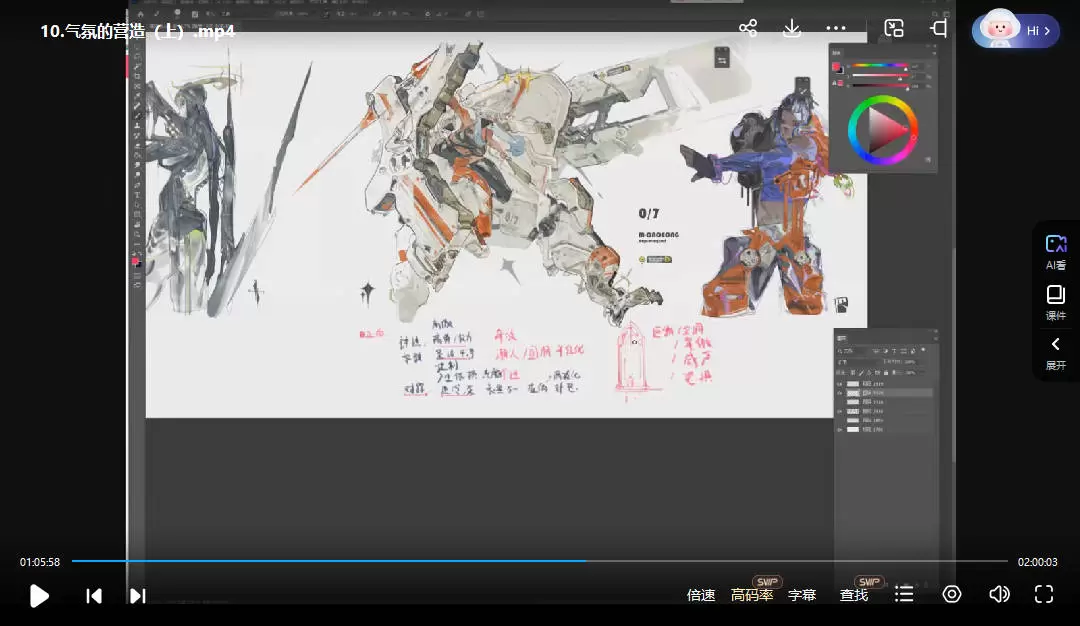Open the AI看 panel
Screen dimensions: 1080x626
click(x=1055, y=252)
